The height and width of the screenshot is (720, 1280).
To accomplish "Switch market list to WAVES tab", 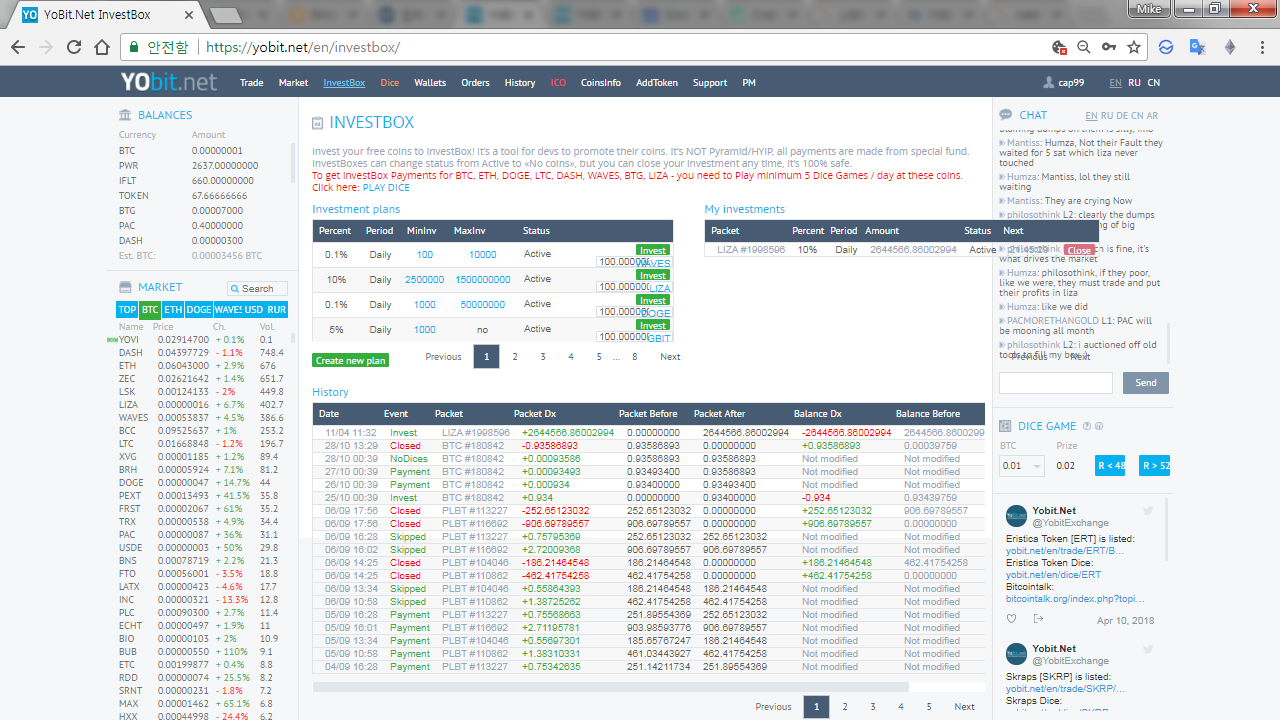I will point(229,310).
